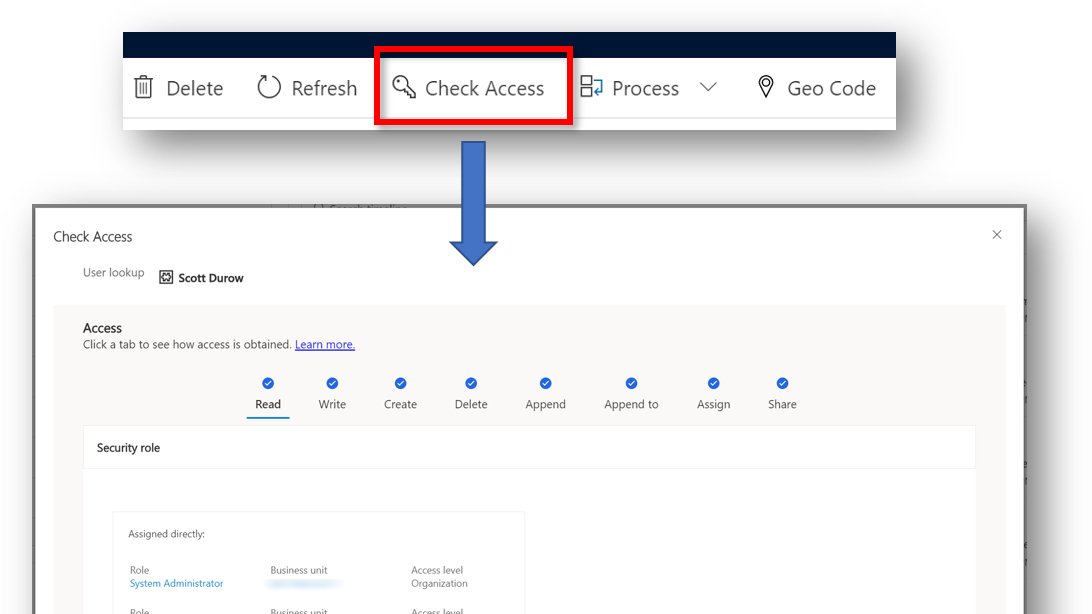Click the Process flow icon
The height and width of the screenshot is (614, 1092).
[591, 87]
